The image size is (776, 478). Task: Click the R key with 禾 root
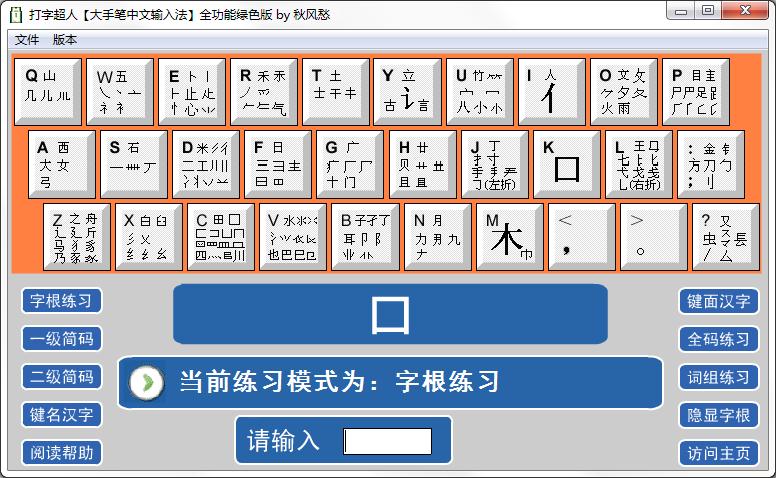[264, 92]
